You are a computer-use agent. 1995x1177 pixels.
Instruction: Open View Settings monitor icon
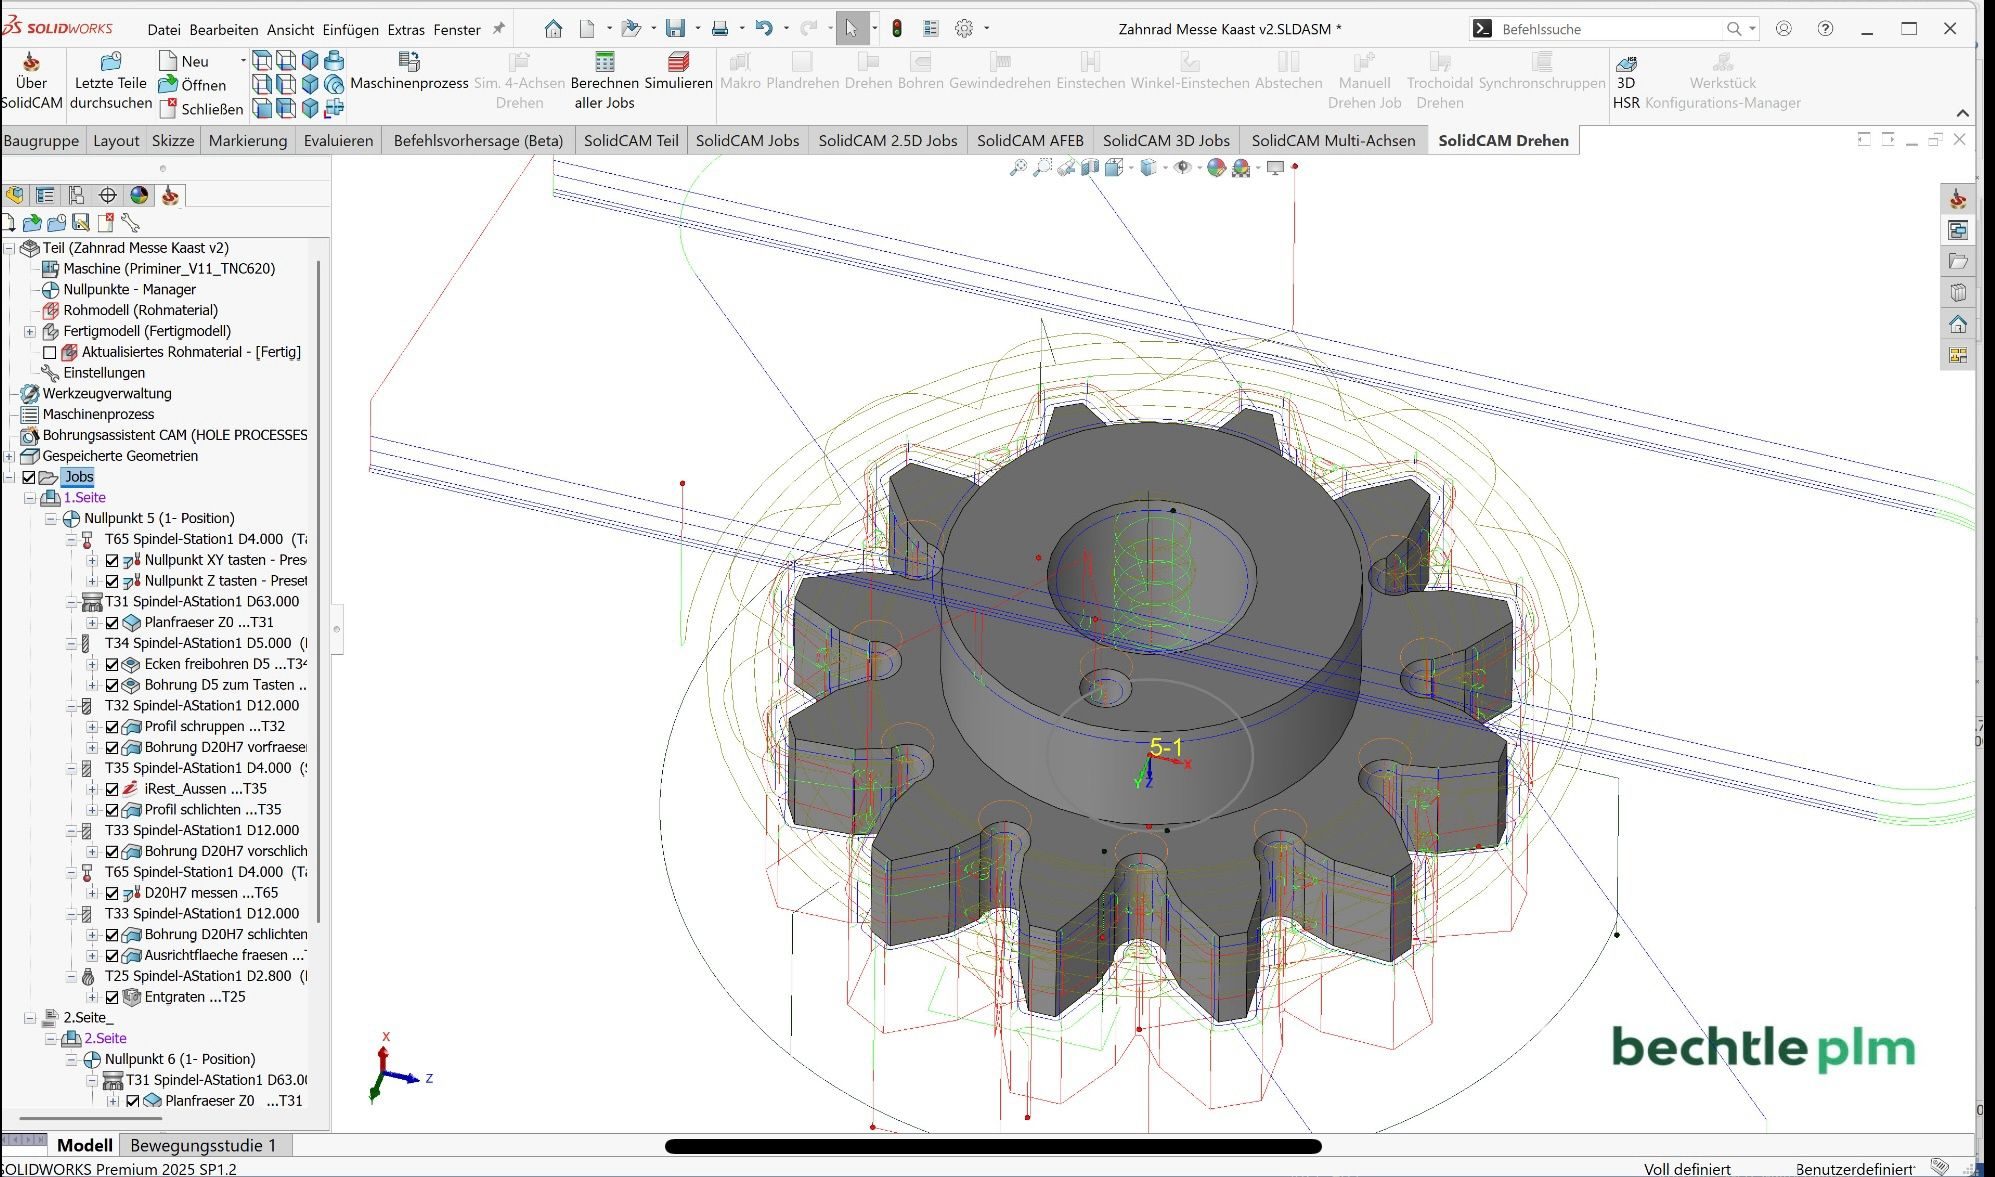point(1275,167)
